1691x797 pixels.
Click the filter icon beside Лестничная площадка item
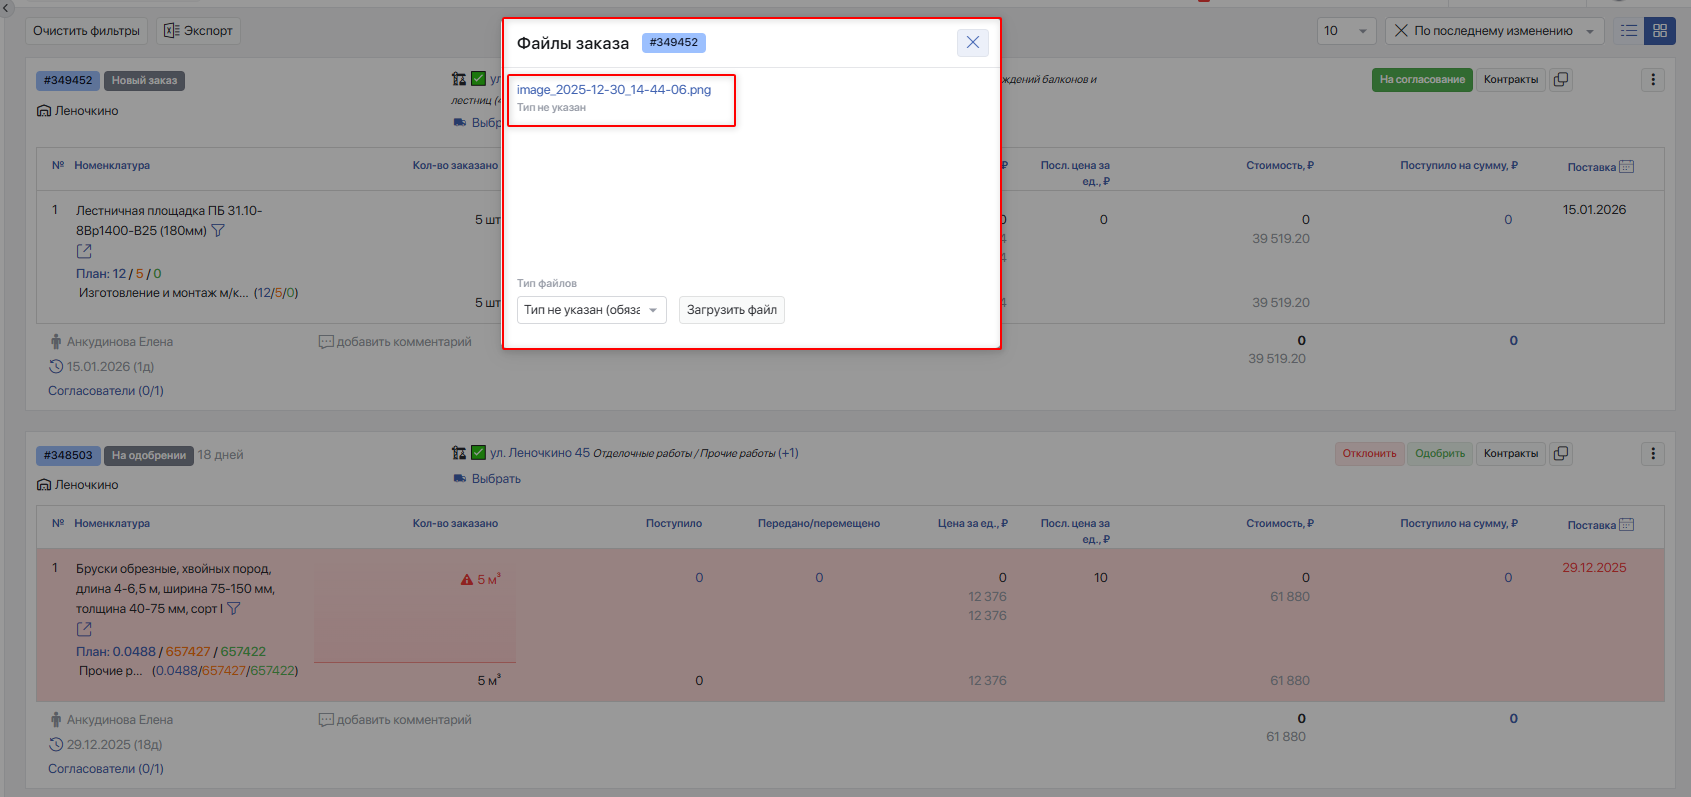(x=218, y=231)
